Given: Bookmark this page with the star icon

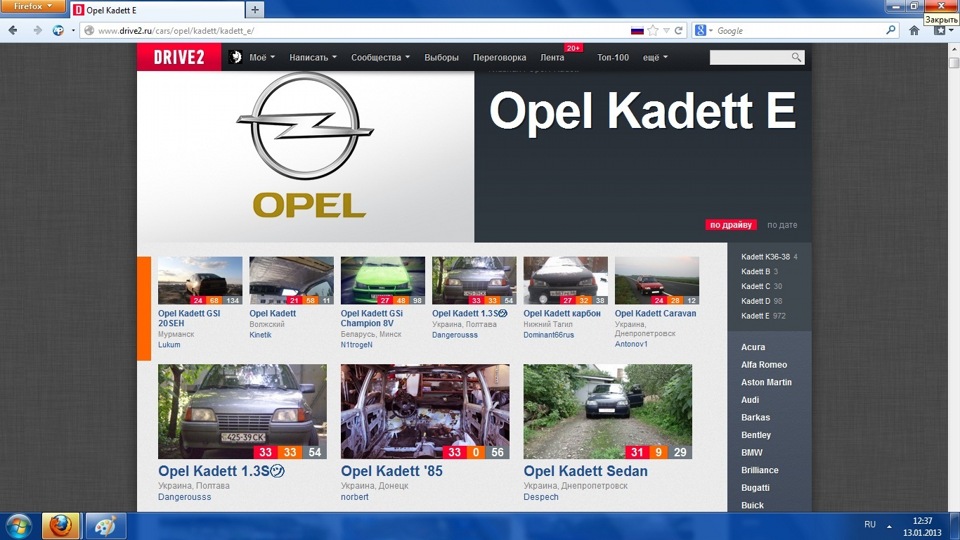Looking at the screenshot, I should click(653, 30).
